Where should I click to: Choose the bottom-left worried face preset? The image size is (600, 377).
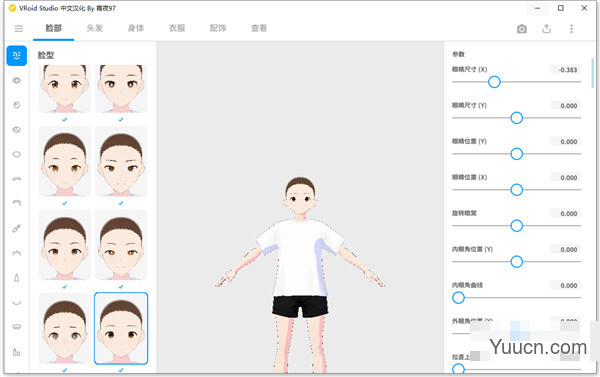(65, 328)
